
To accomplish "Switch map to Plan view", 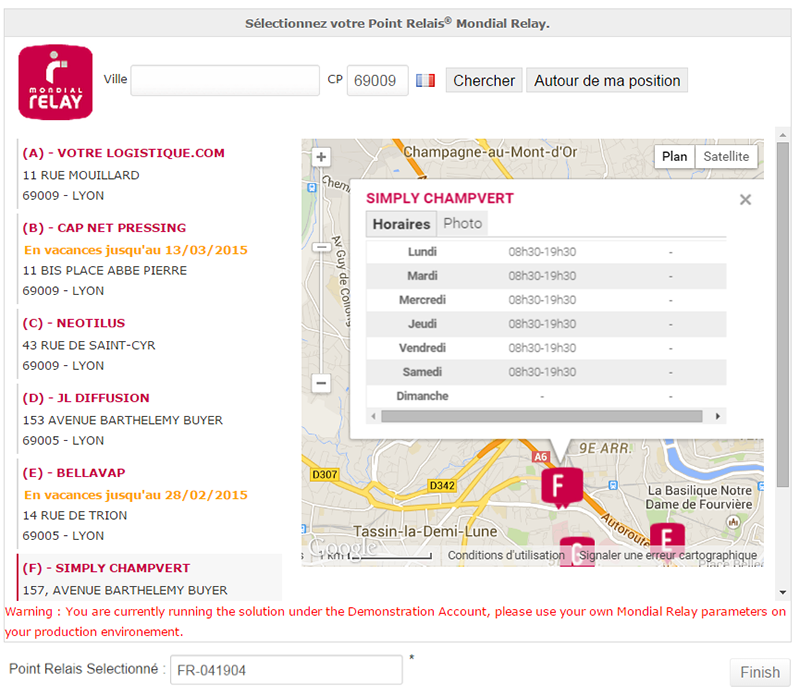I will [x=674, y=157].
